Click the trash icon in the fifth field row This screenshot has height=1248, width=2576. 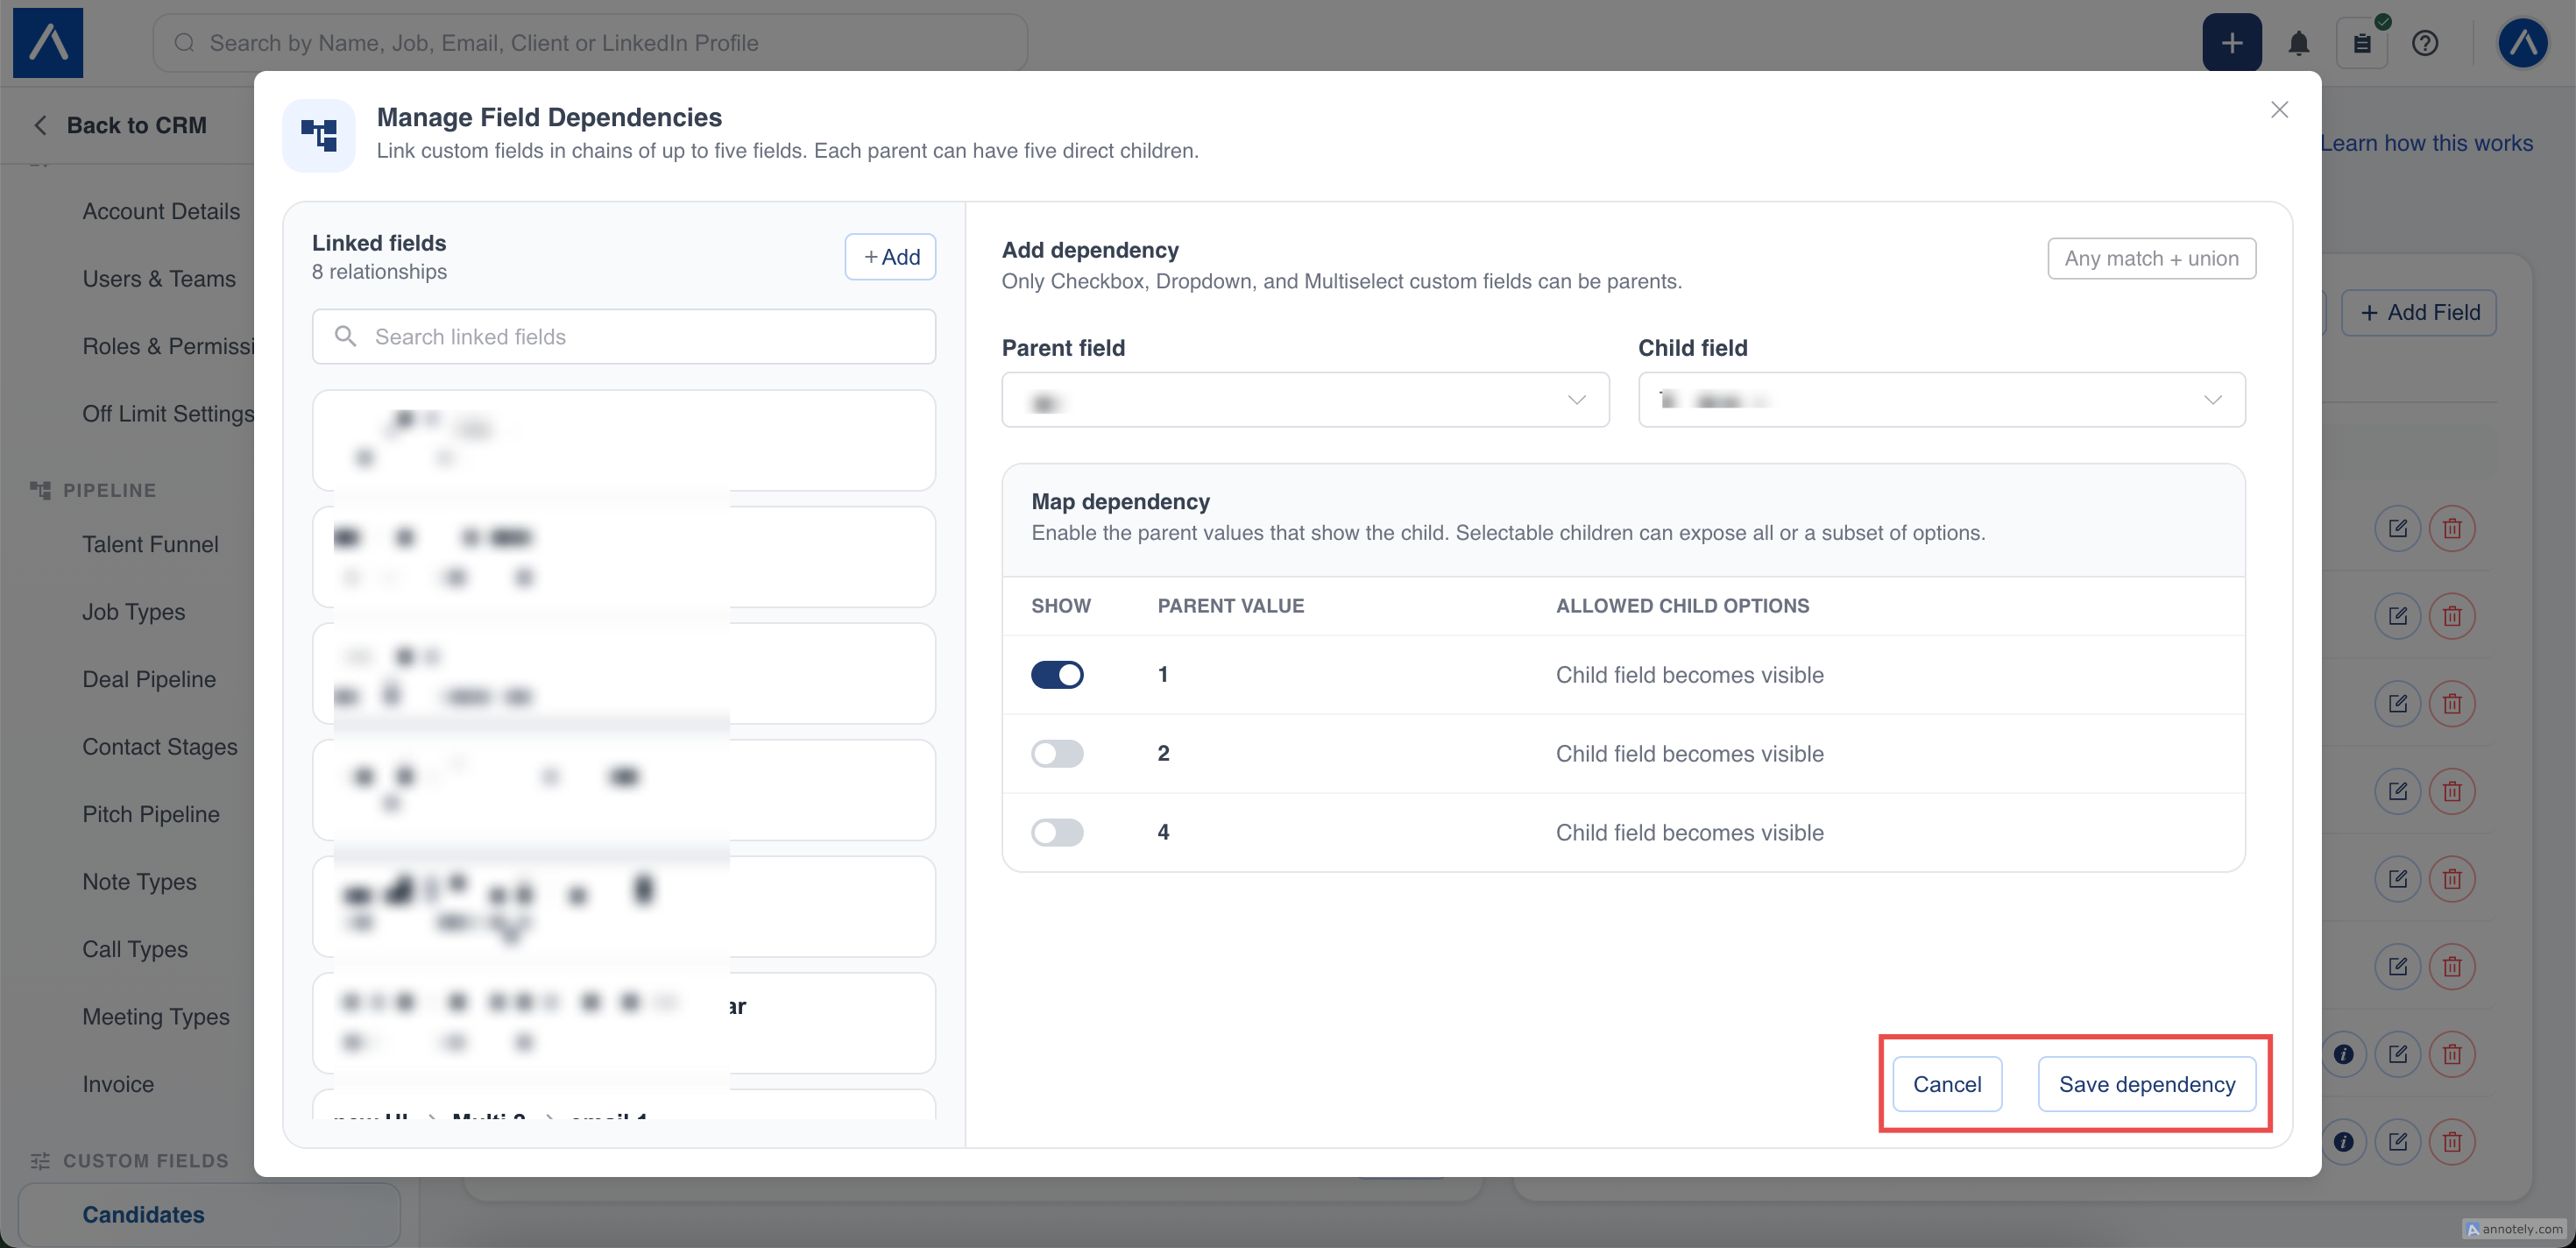2452,879
